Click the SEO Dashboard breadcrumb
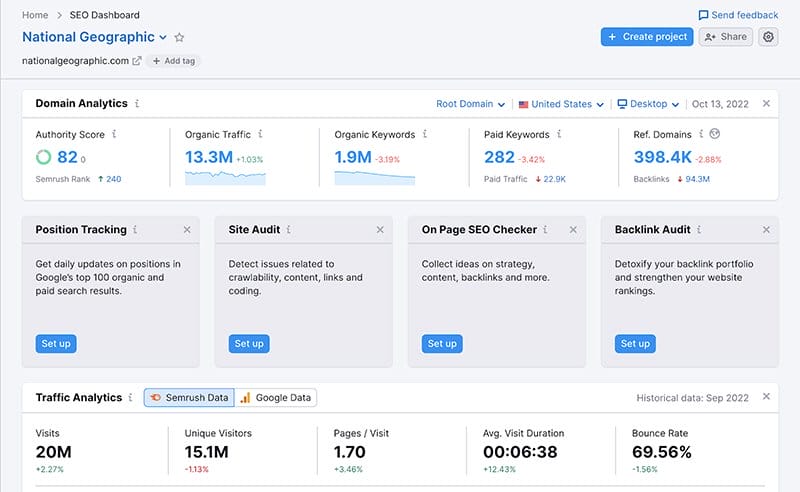This screenshot has width=800, height=492. pyautogui.click(x=105, y=15)
